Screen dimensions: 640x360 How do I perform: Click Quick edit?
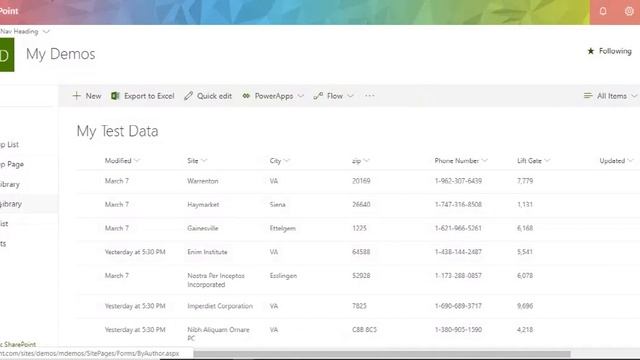(x=214, y=96)
